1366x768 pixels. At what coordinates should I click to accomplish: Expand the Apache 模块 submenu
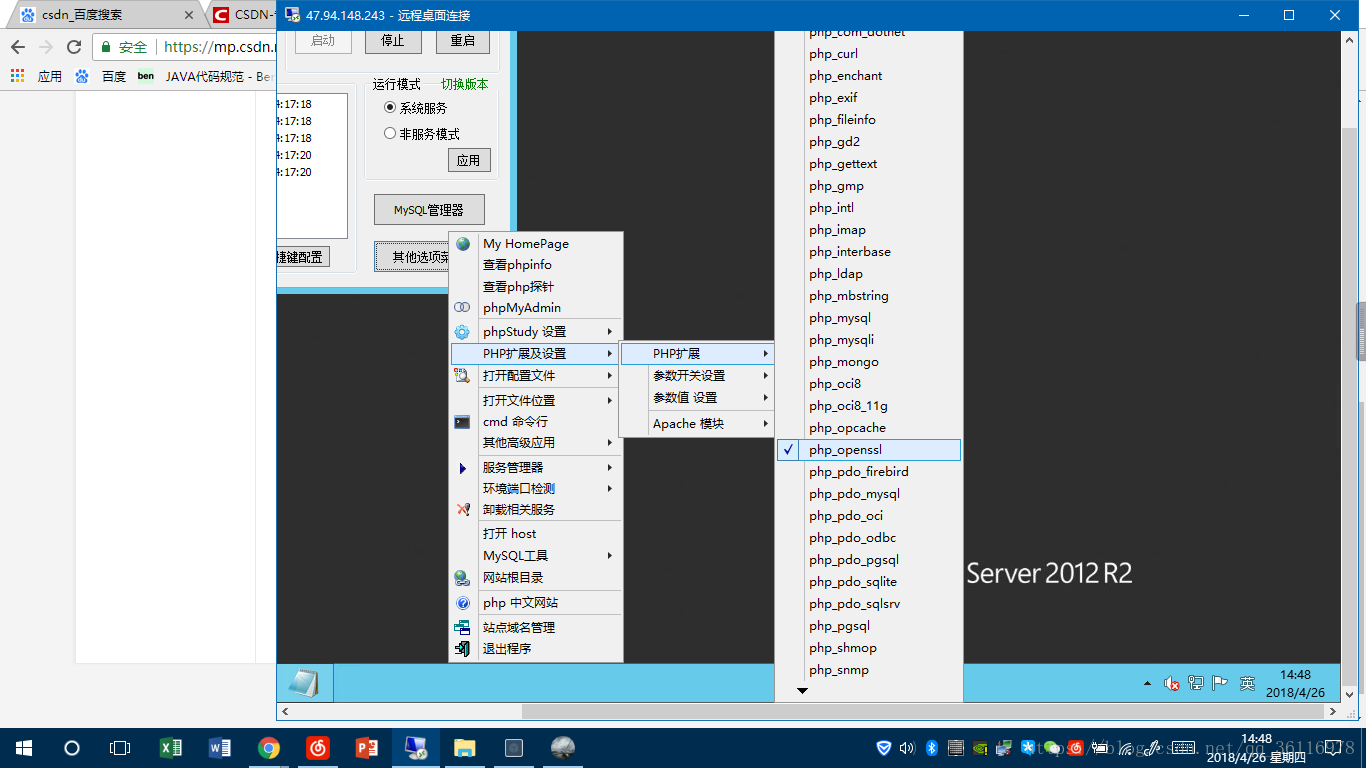[x=697, y=424]
